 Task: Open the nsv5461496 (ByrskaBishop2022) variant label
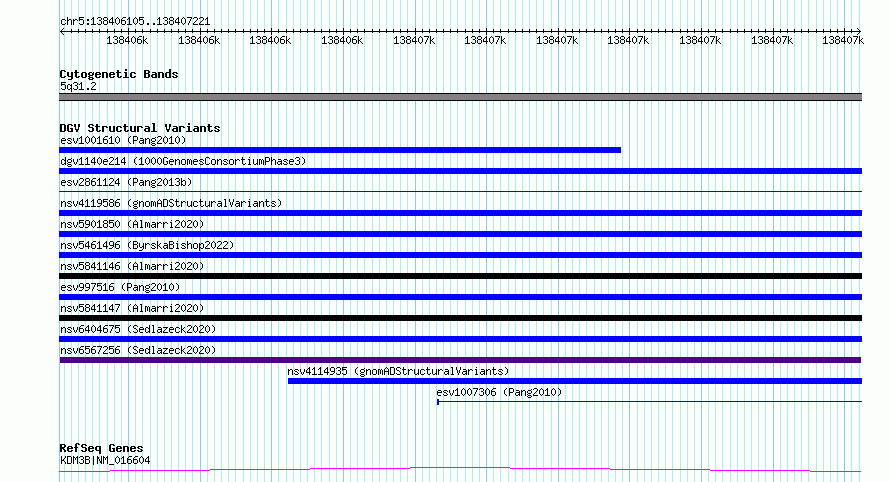[147, 245]
